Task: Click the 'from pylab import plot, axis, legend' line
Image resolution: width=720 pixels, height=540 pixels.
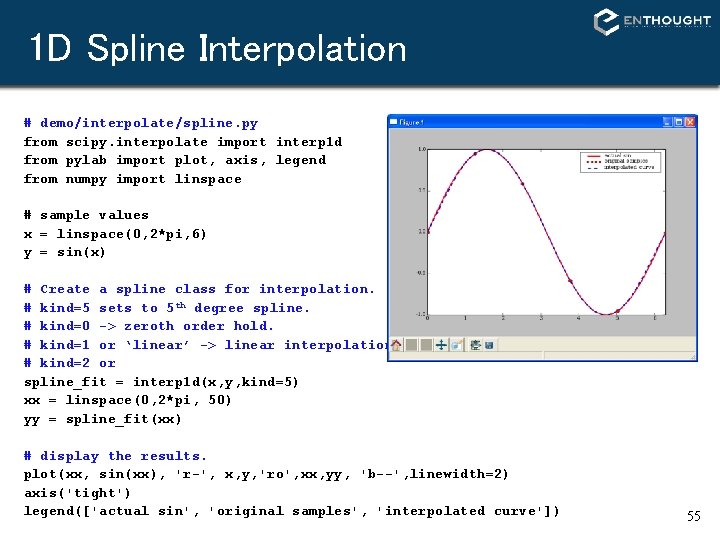Action: 175,160
